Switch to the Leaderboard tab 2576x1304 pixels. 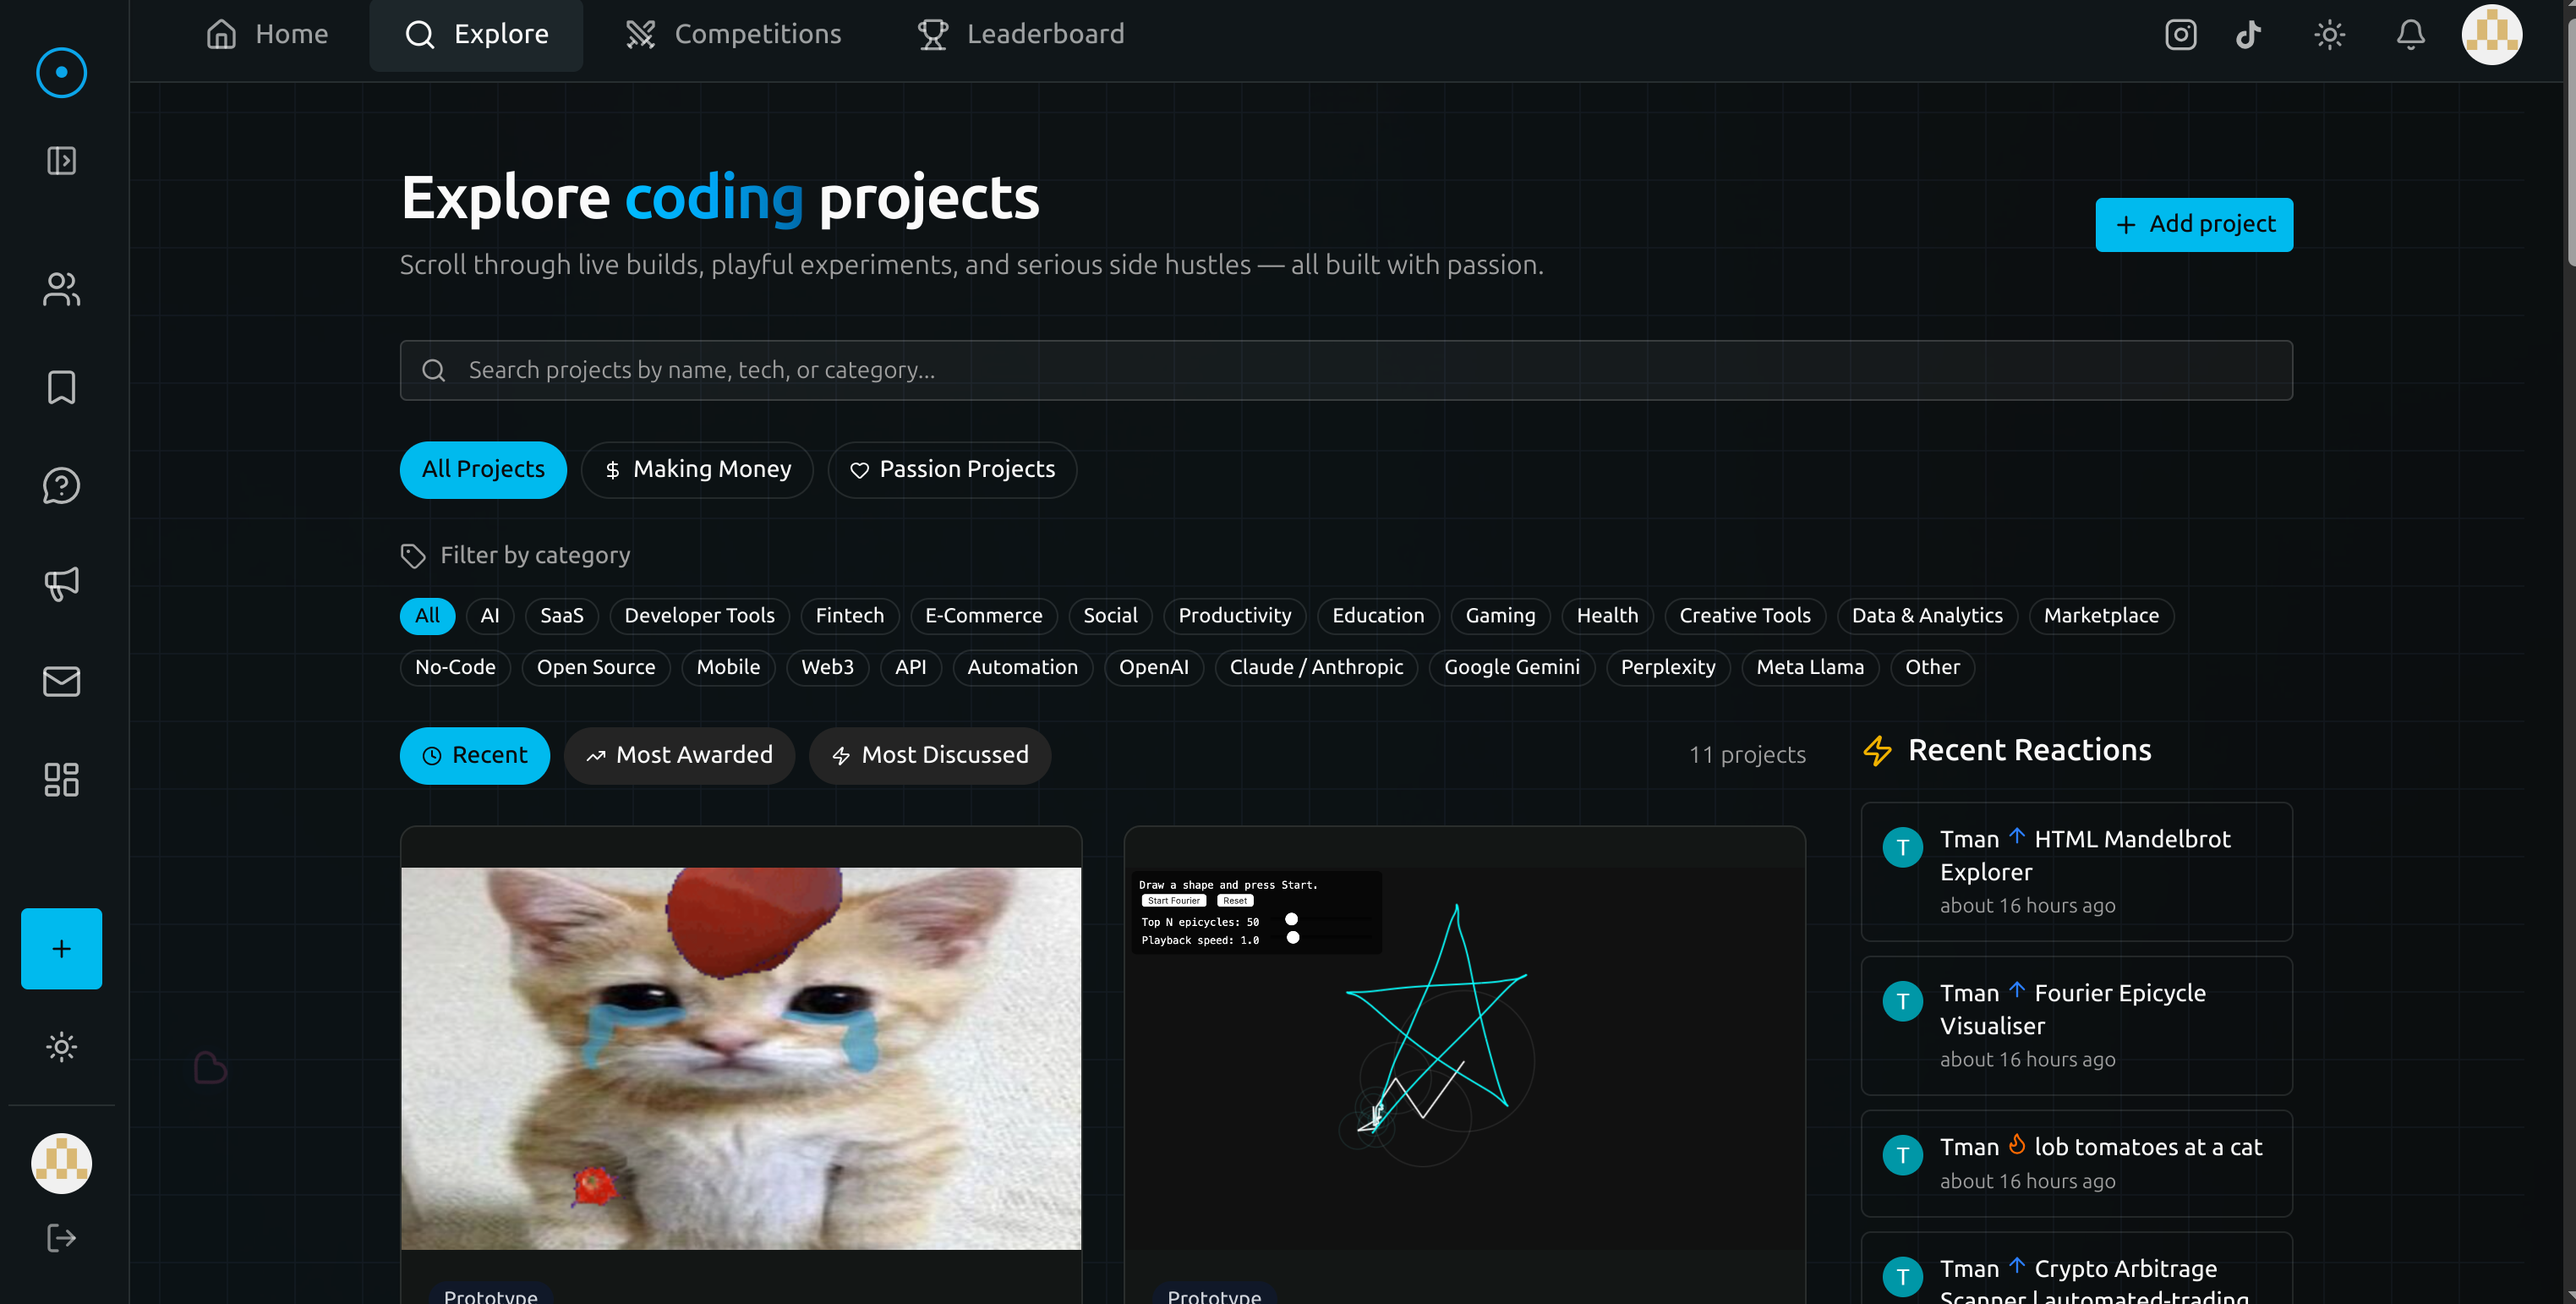[1019, 33]
